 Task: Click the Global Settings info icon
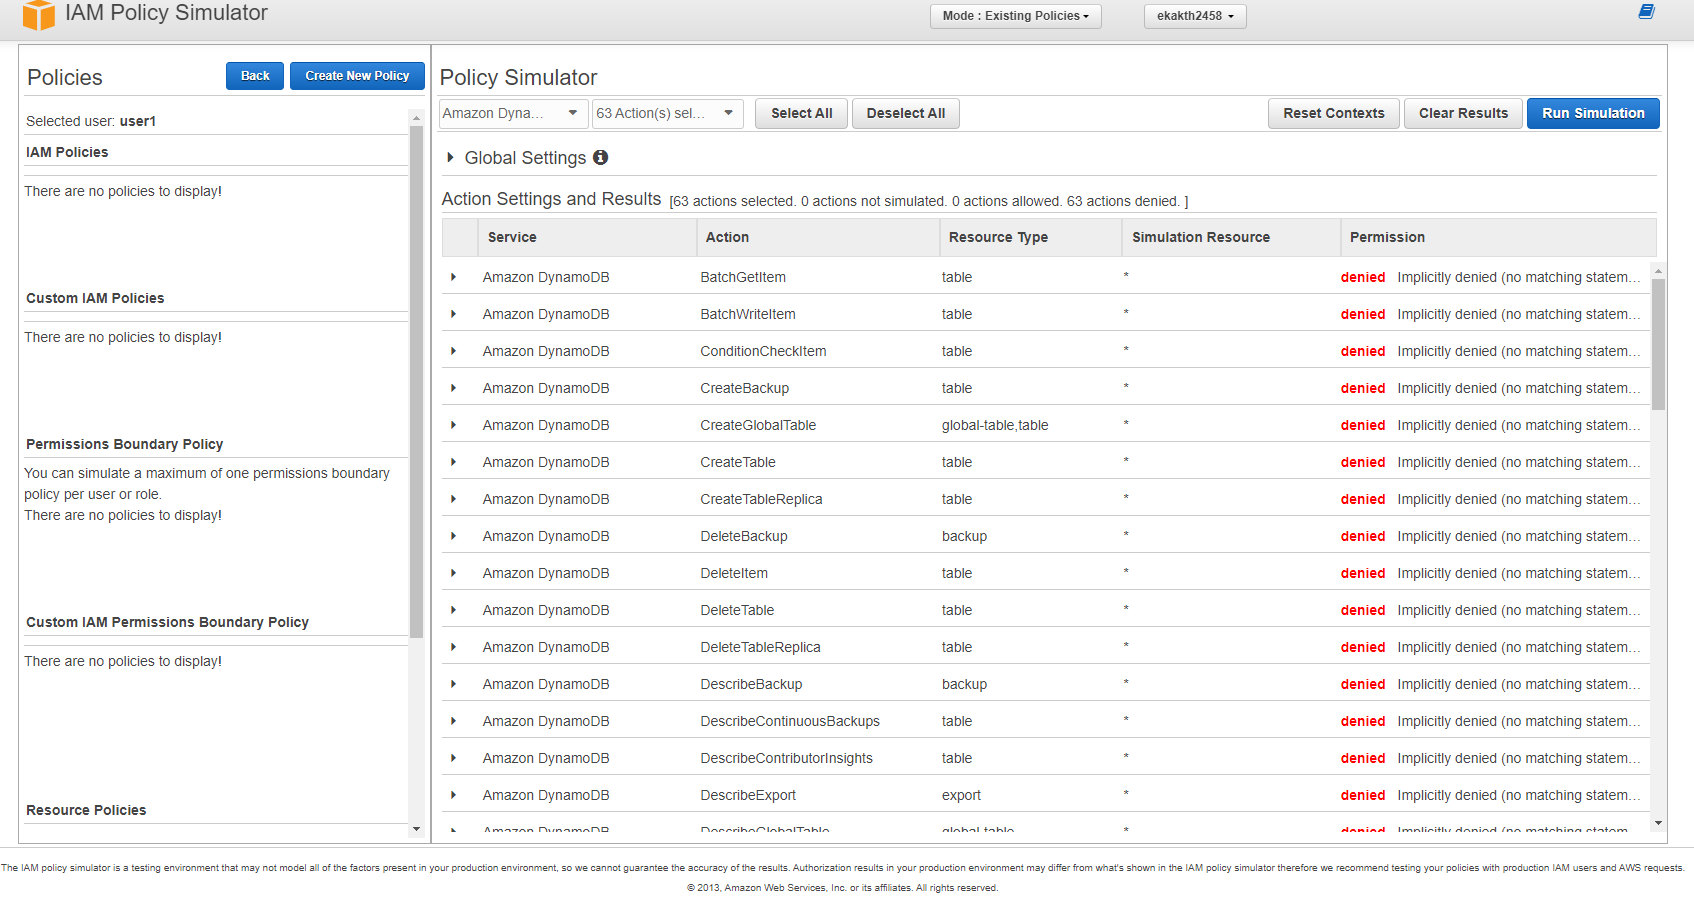[600, 157]
